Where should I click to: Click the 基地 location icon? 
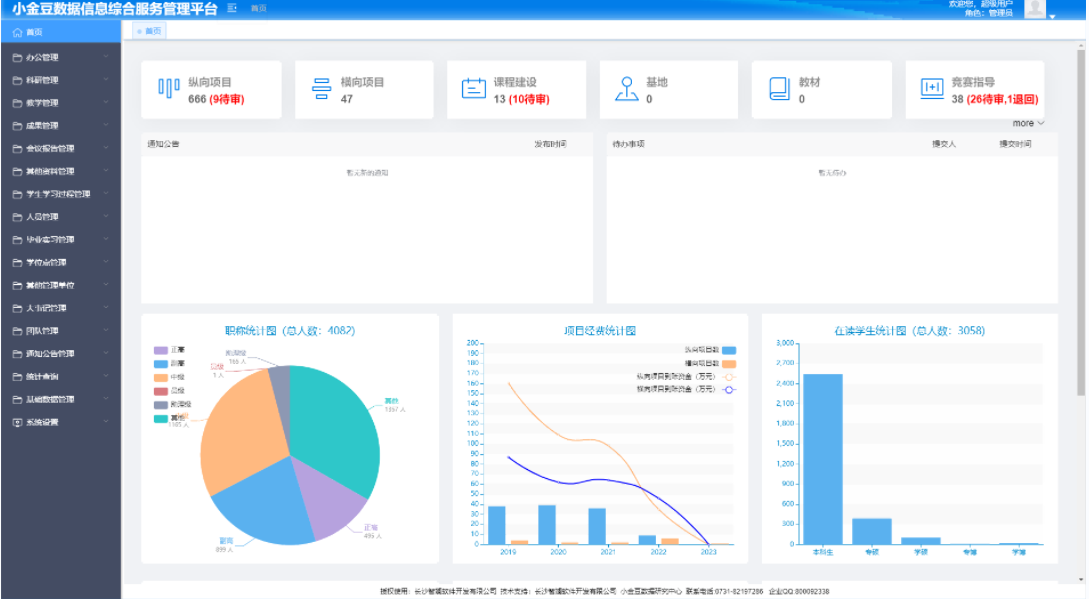[x=626, y=89]
